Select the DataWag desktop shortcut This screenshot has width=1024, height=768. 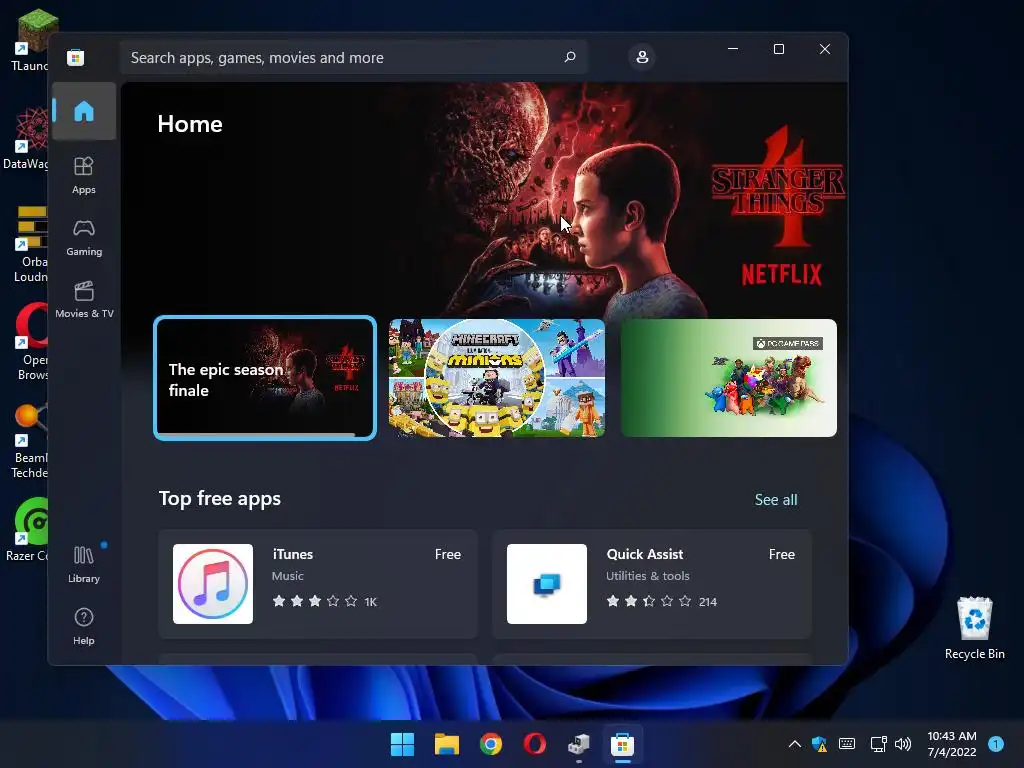[26, 138]
